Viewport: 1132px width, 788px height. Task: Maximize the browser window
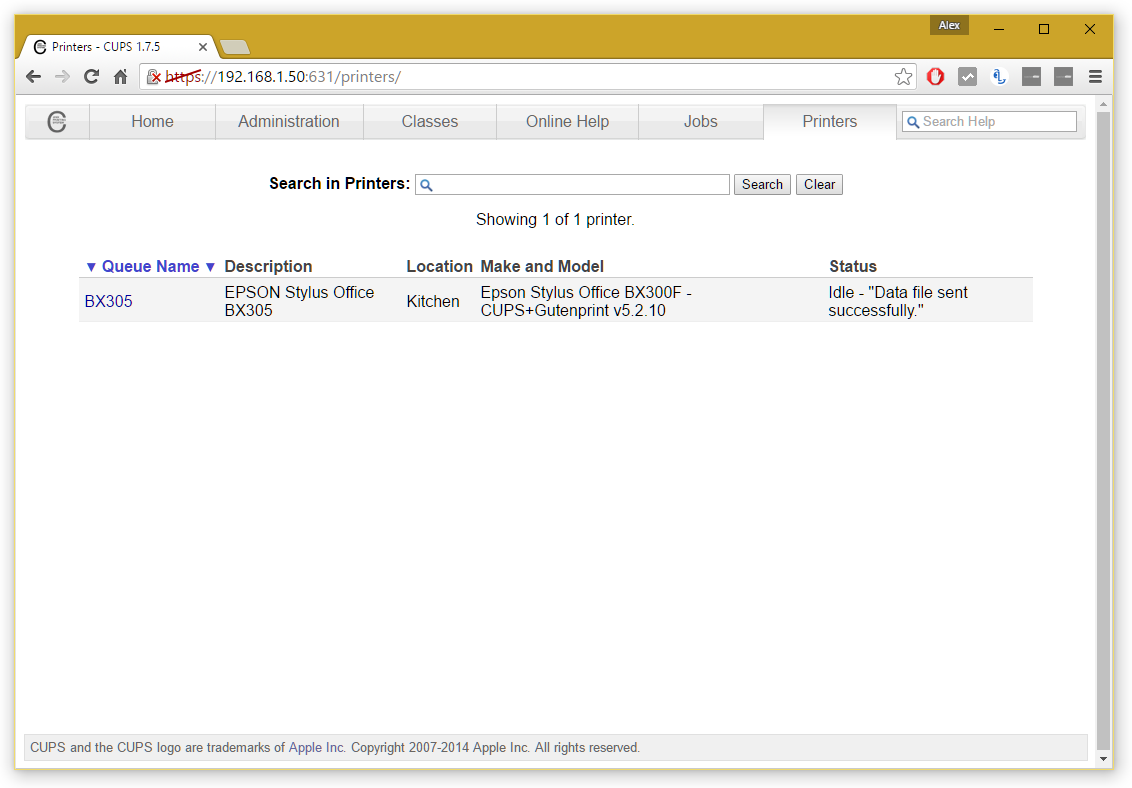[1044, 29]
